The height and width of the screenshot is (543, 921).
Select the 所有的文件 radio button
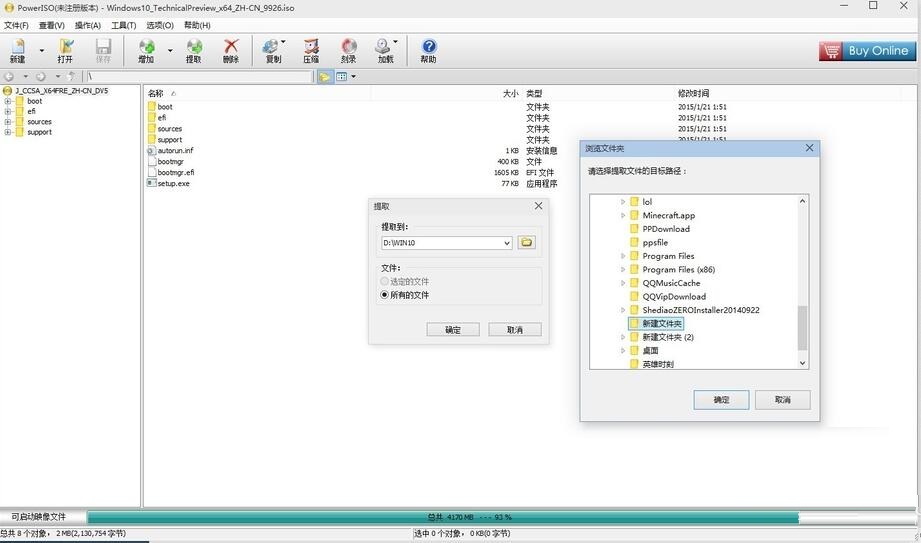pos(385,295)
